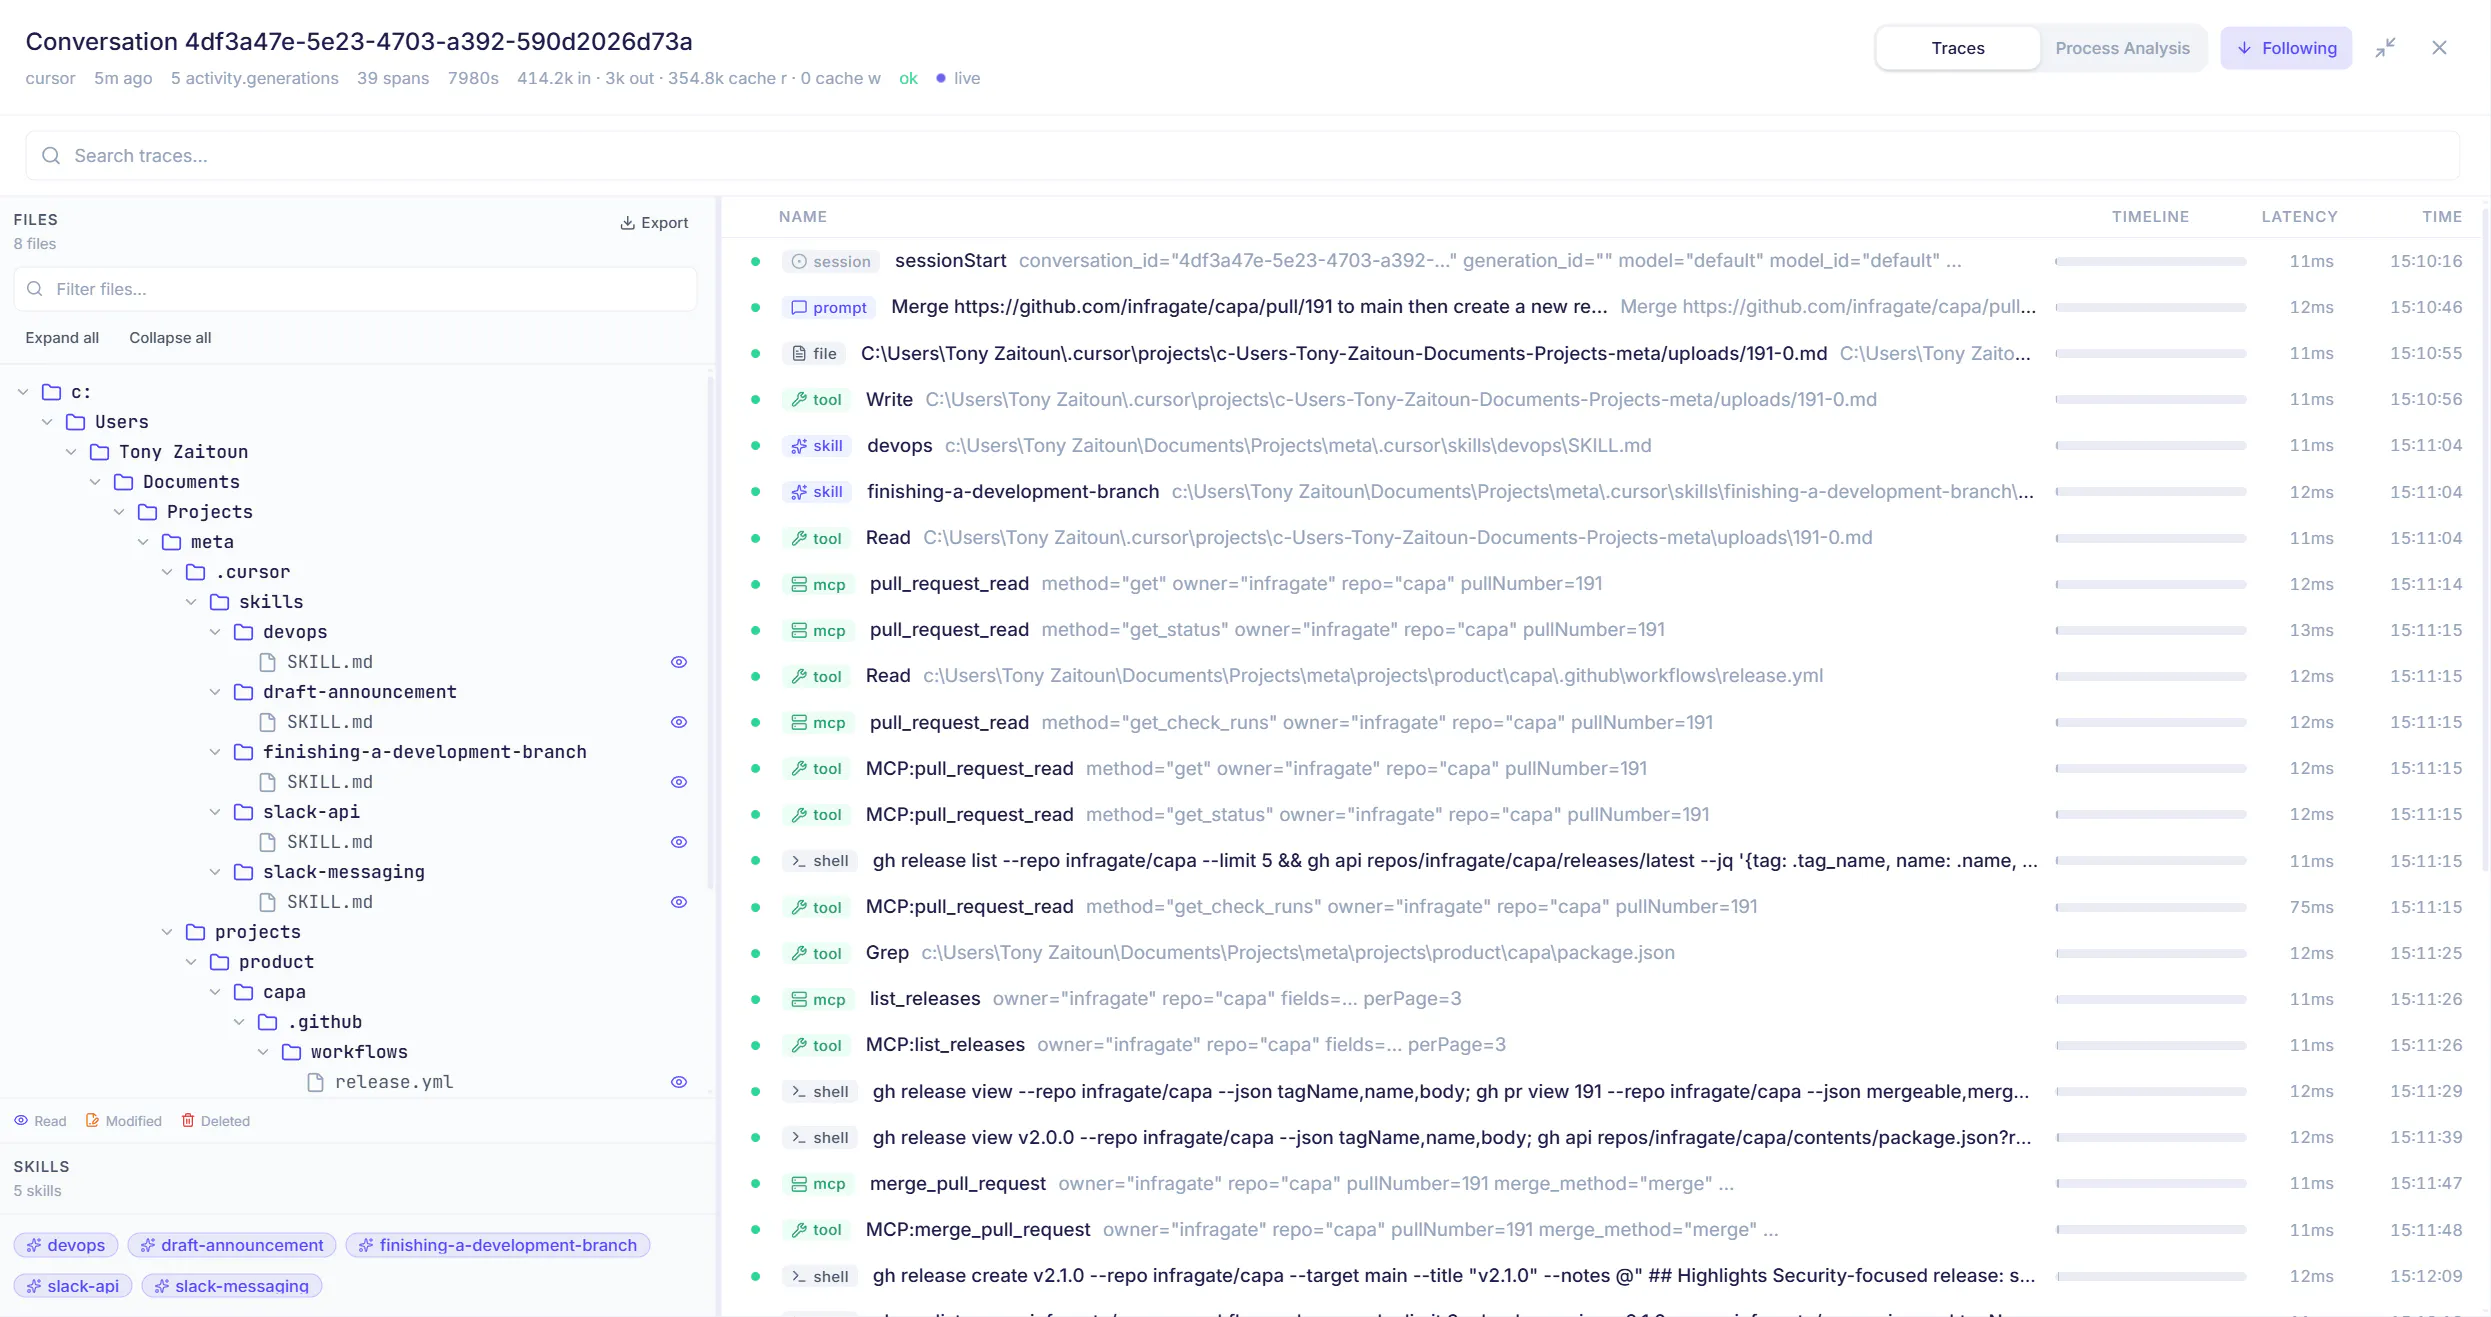Click the tool badge on the Grep row
Viewport: 2491px width, 1317px height.
click(816, 954)
